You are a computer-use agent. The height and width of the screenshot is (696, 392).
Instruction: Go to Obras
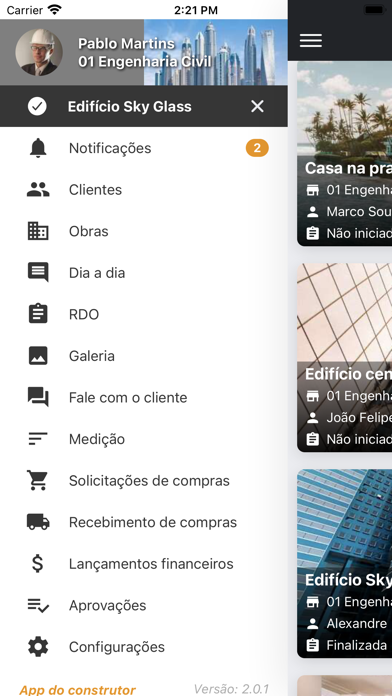(144, 231)
